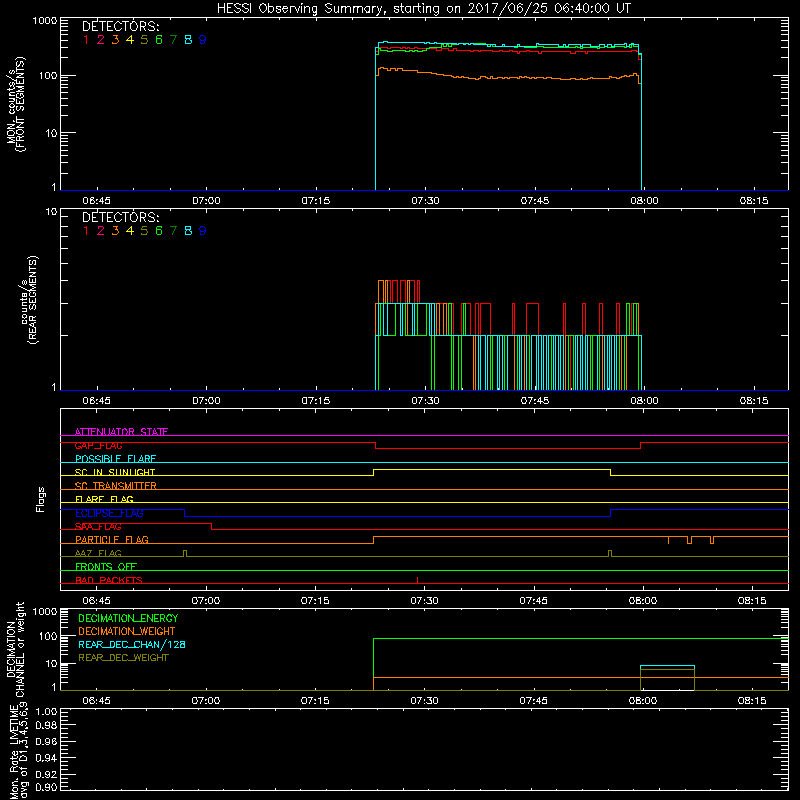Pick the AAZ_FLAG label
Viewport: 800px width, 800px height.
tap(98, 553)
